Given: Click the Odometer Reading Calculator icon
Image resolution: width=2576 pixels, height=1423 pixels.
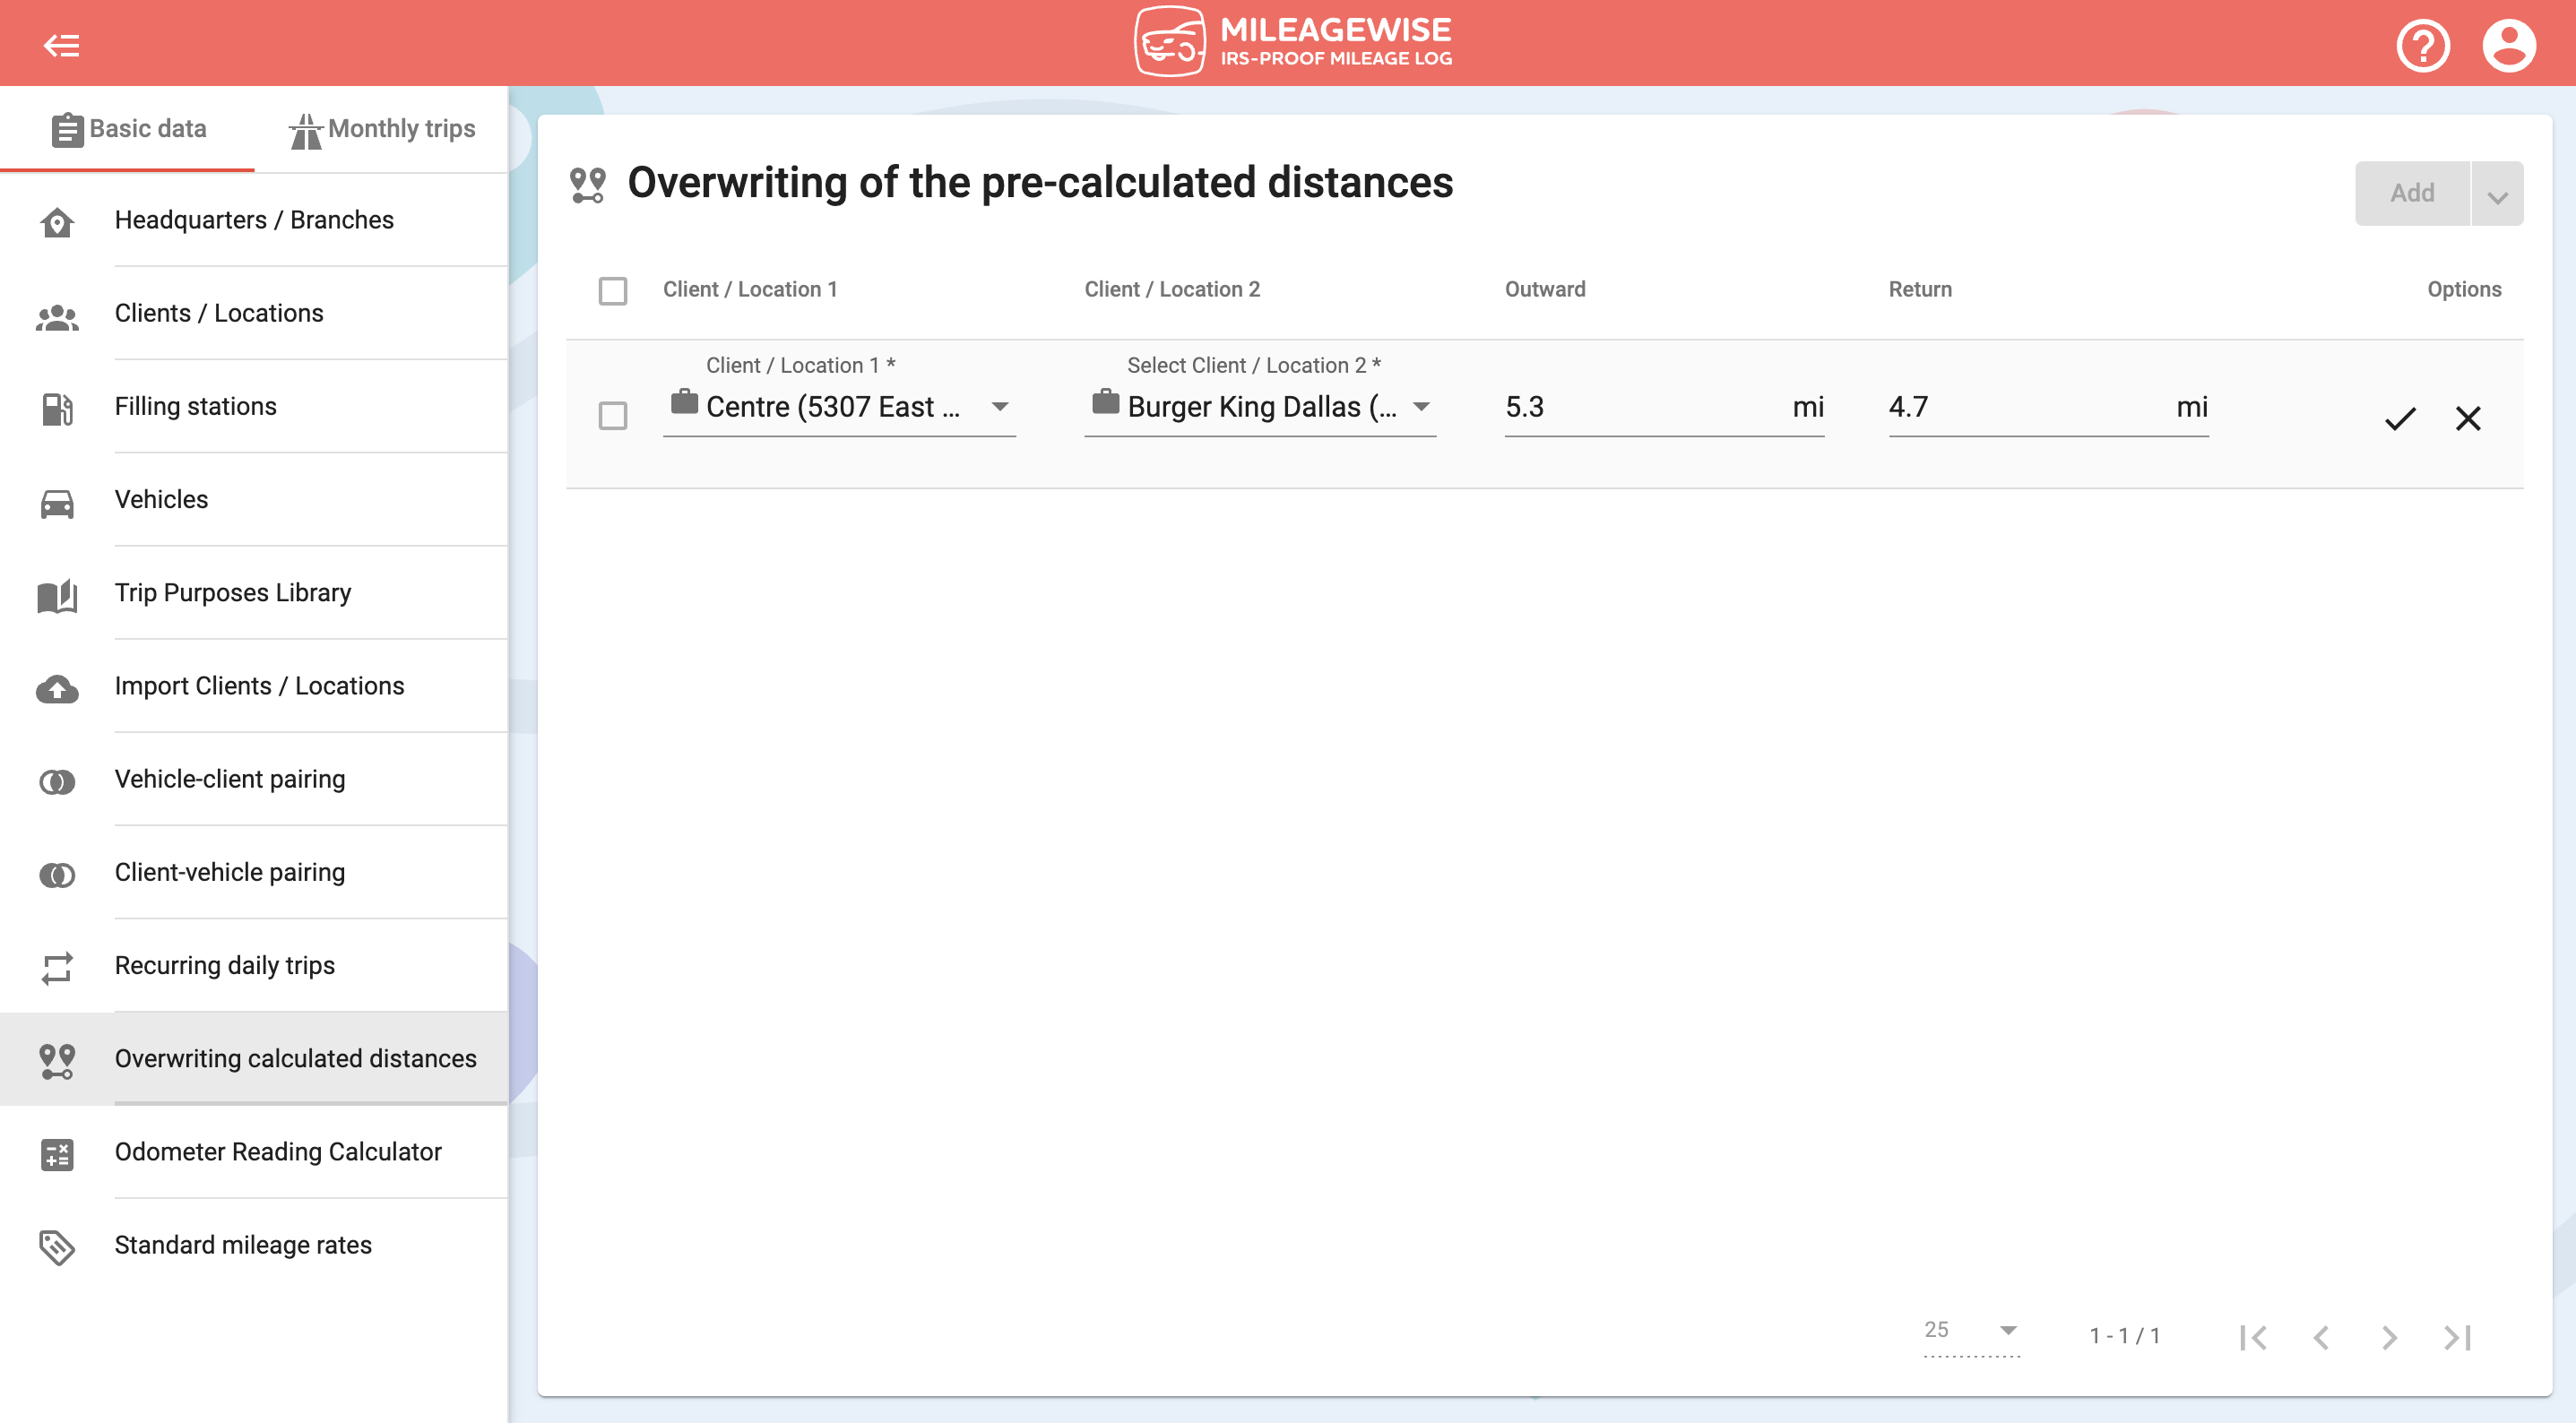Looking at the screenshot, I should [x=57, y=1154].
